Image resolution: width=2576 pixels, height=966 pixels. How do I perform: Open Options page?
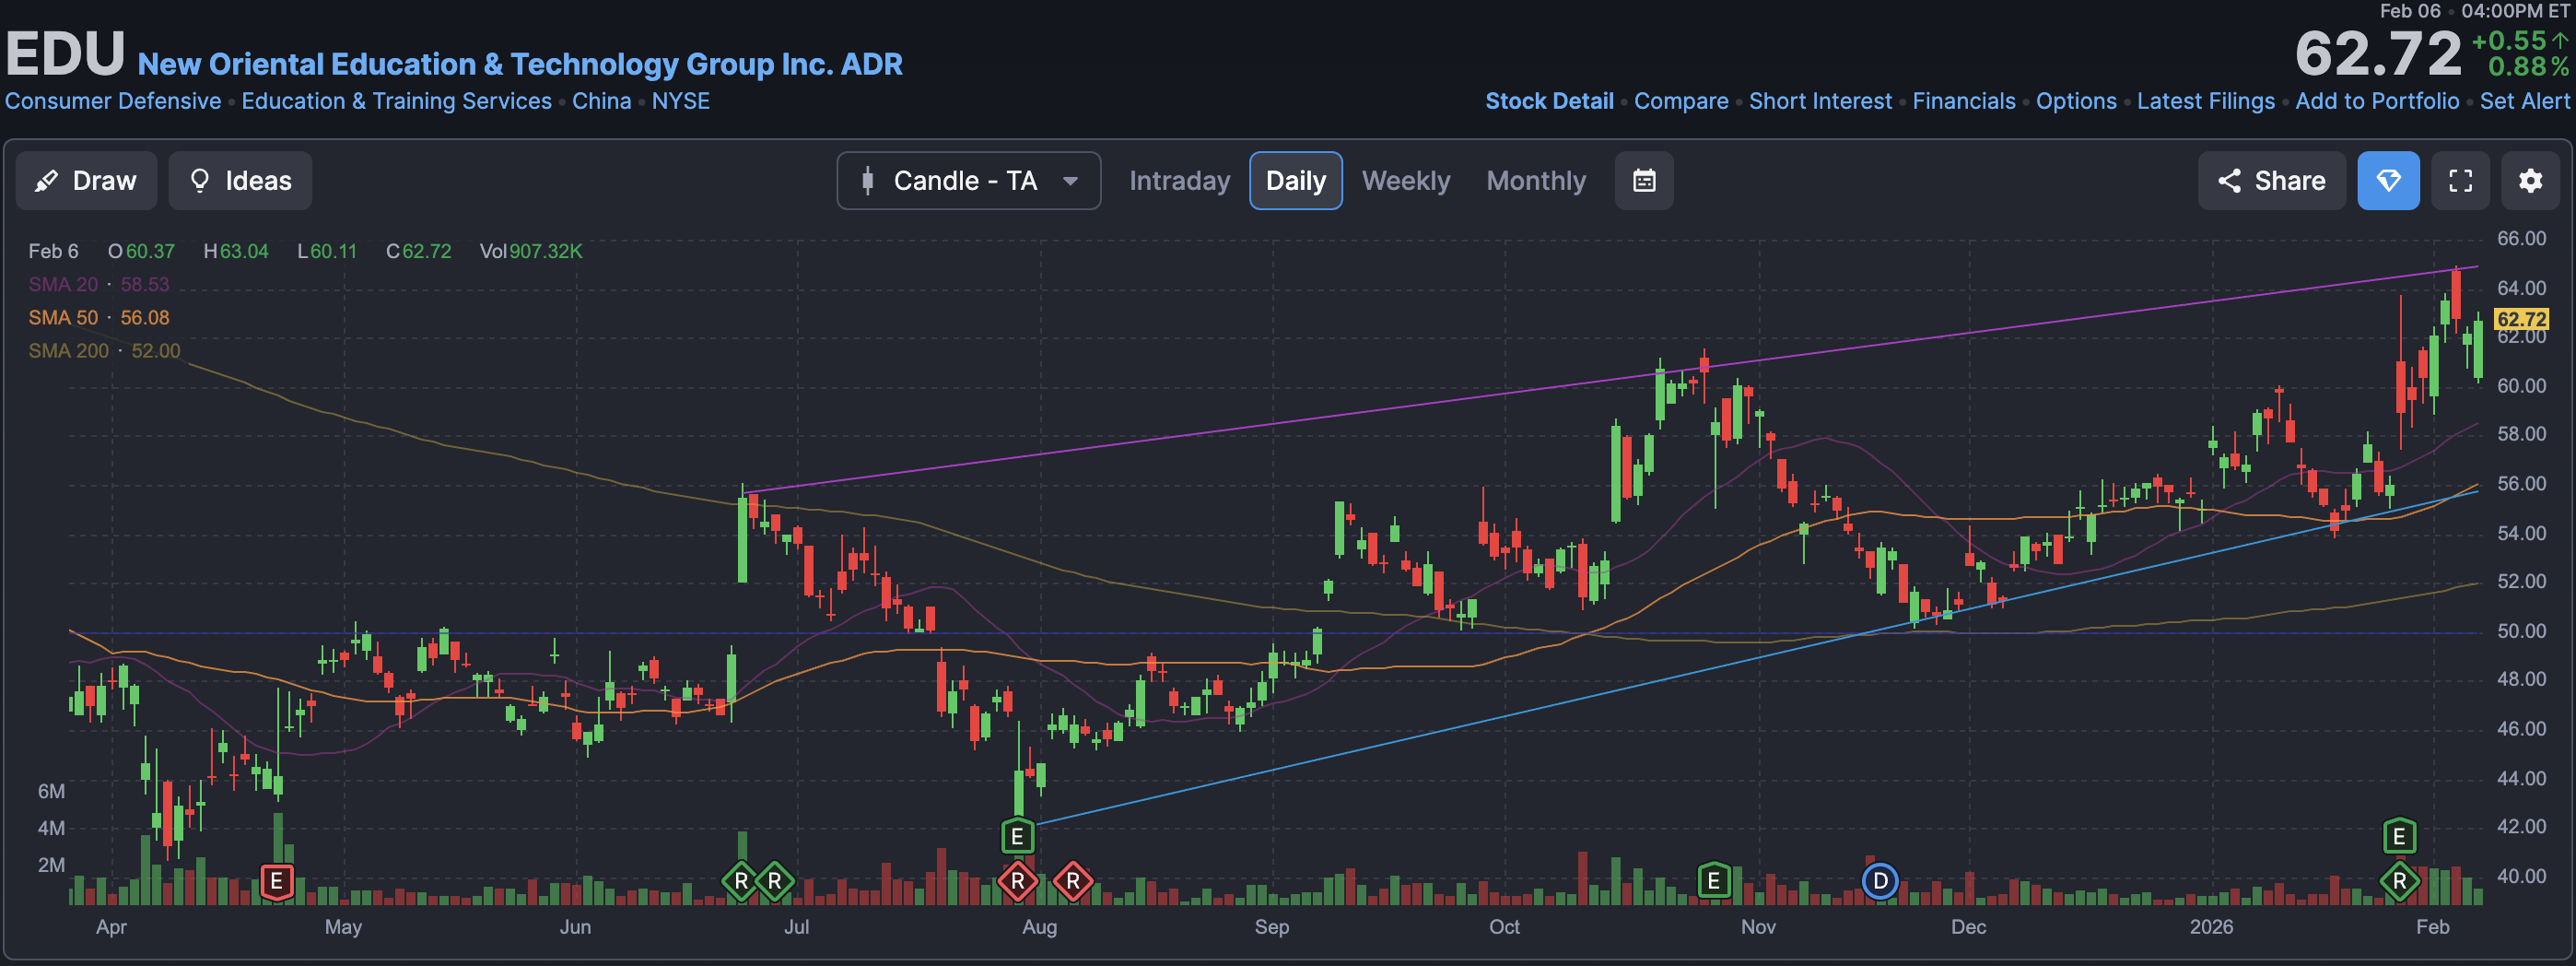click(x=2076, y=101)
